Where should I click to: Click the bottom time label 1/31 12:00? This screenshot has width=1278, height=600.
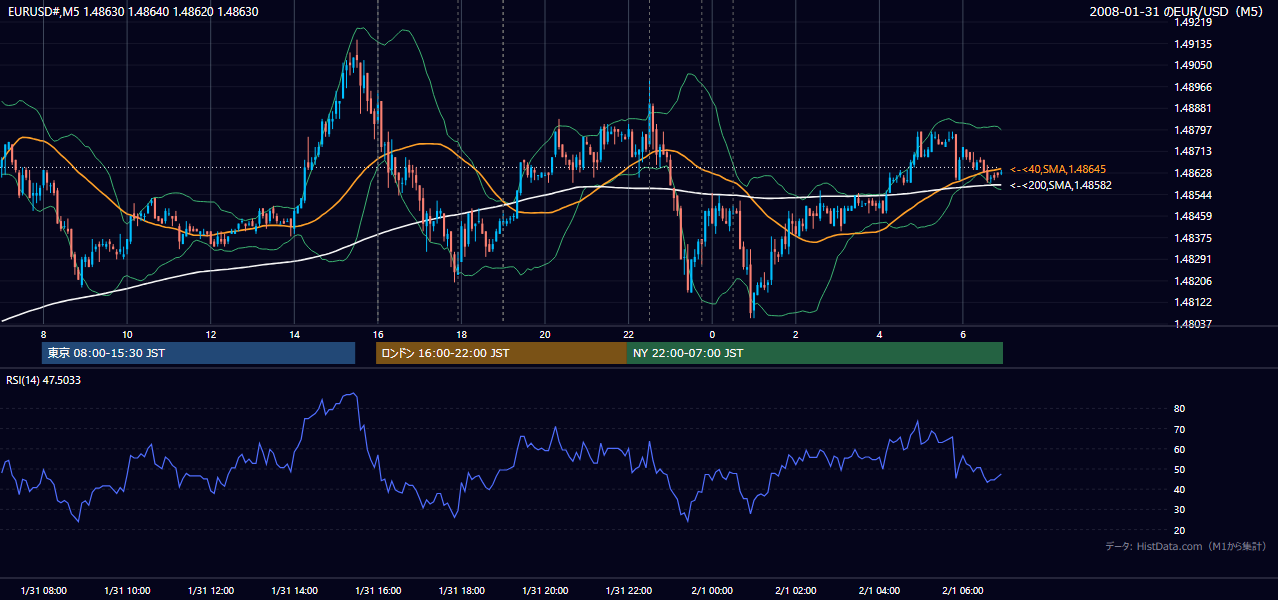[x=211, y=591]
